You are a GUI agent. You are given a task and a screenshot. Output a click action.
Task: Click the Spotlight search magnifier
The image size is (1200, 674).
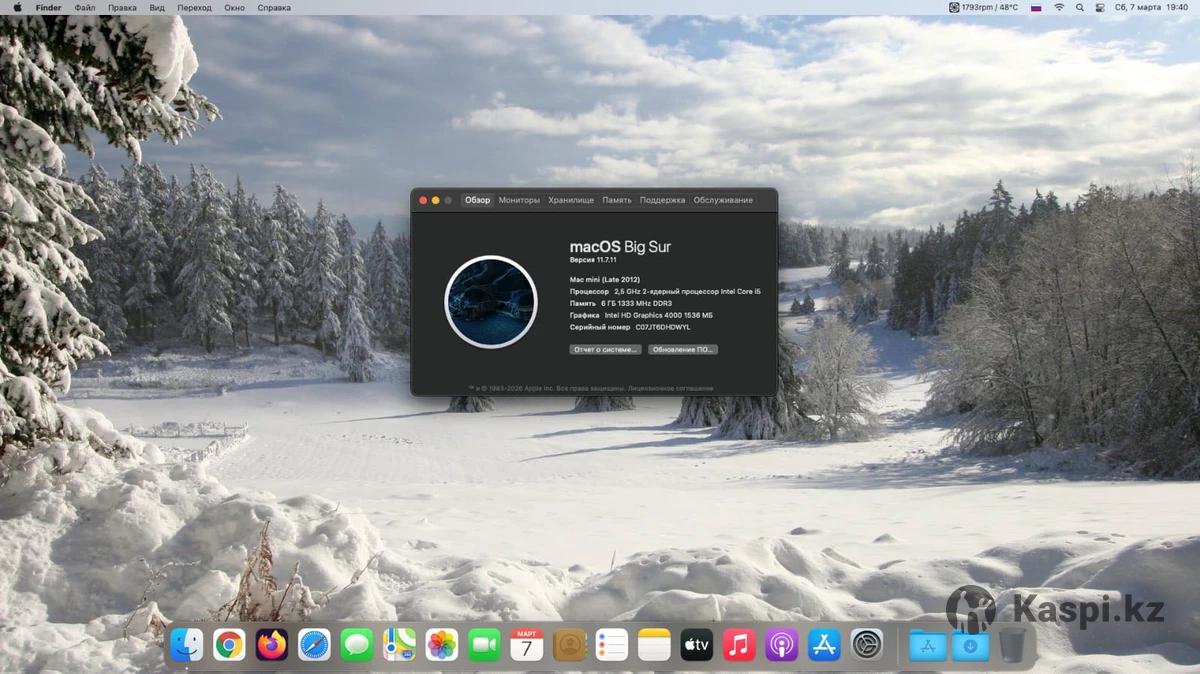click(x=1079, y=7)
